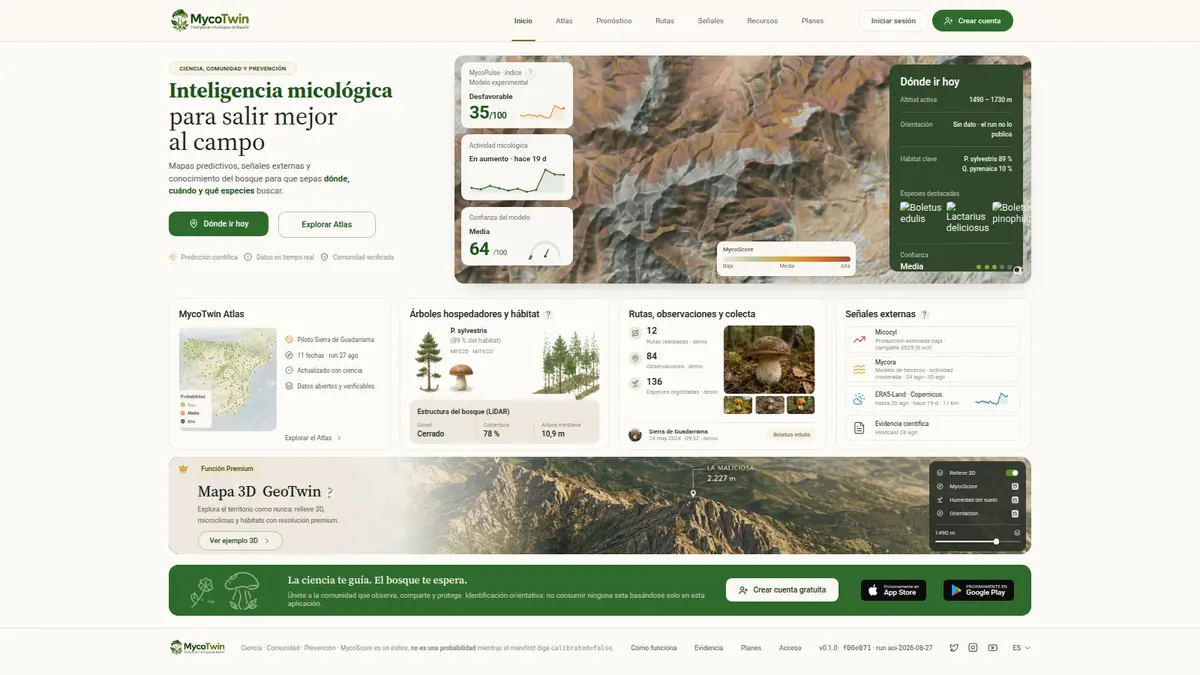Toggle the MycoScore layer checkbox
The image size is (1200, 675).
(x=1015, y=486)
